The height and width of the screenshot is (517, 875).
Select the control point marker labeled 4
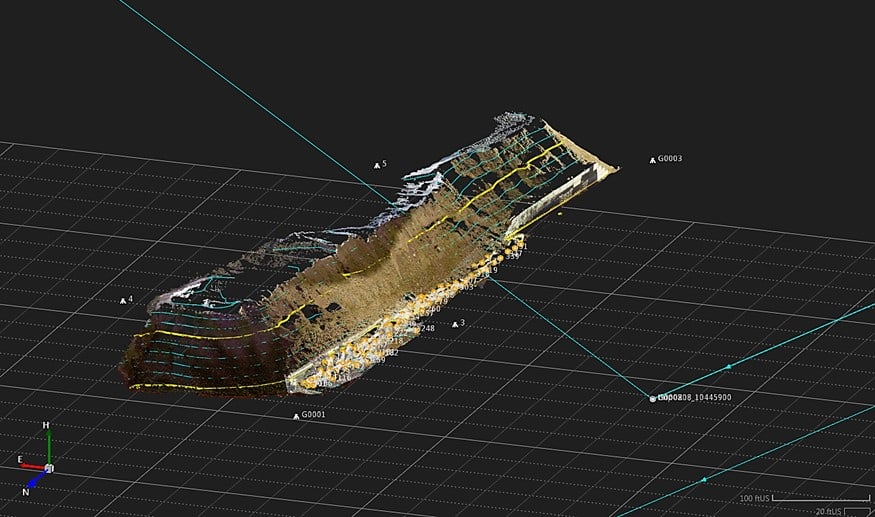pyautogui.click(x=123, y=301)
